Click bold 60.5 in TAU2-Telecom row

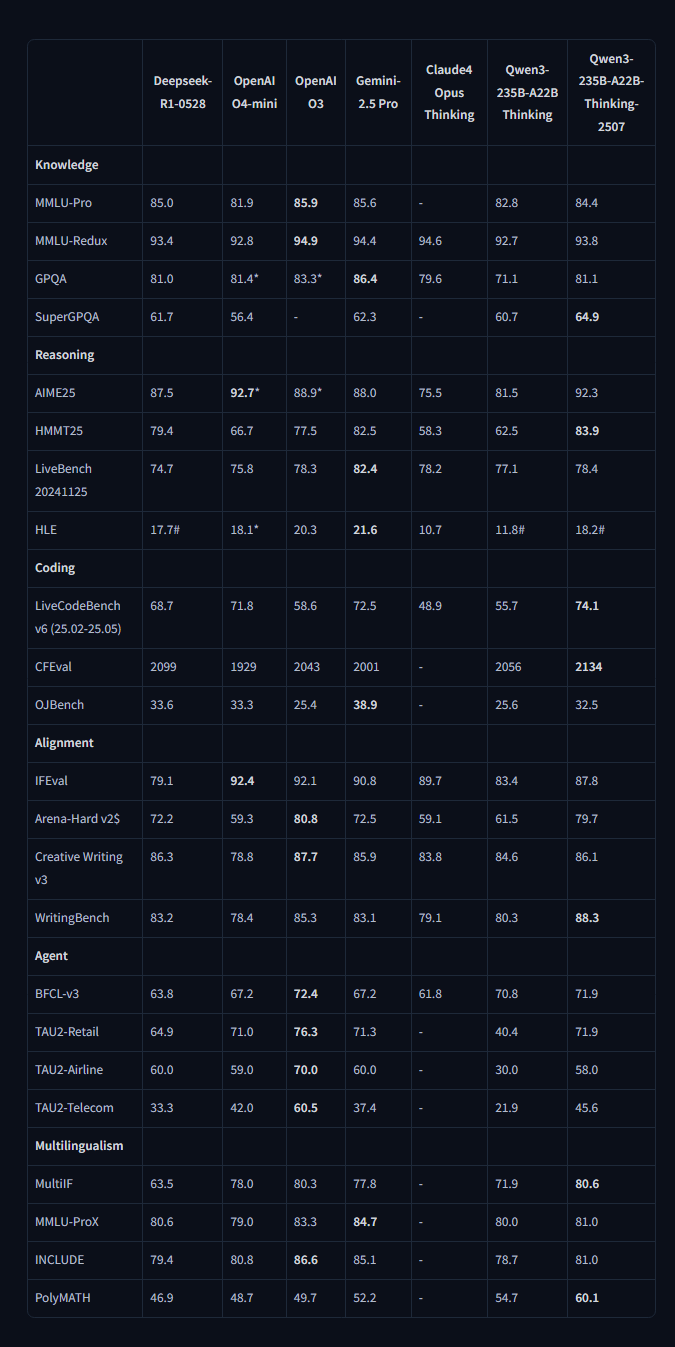point(306,1108)
